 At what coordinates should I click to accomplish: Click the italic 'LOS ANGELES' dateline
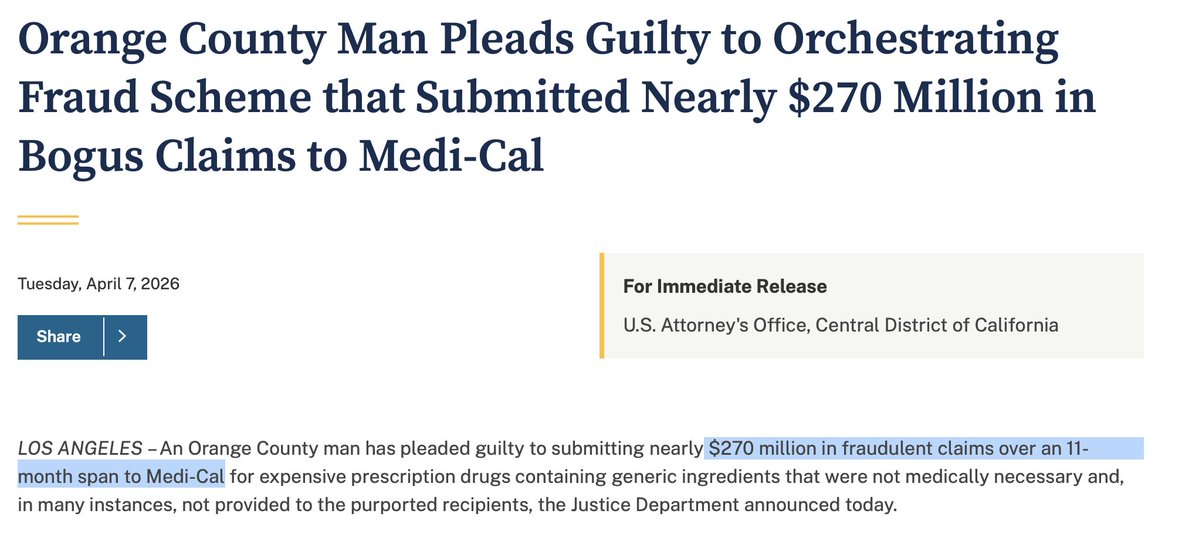tap(80, 448)
